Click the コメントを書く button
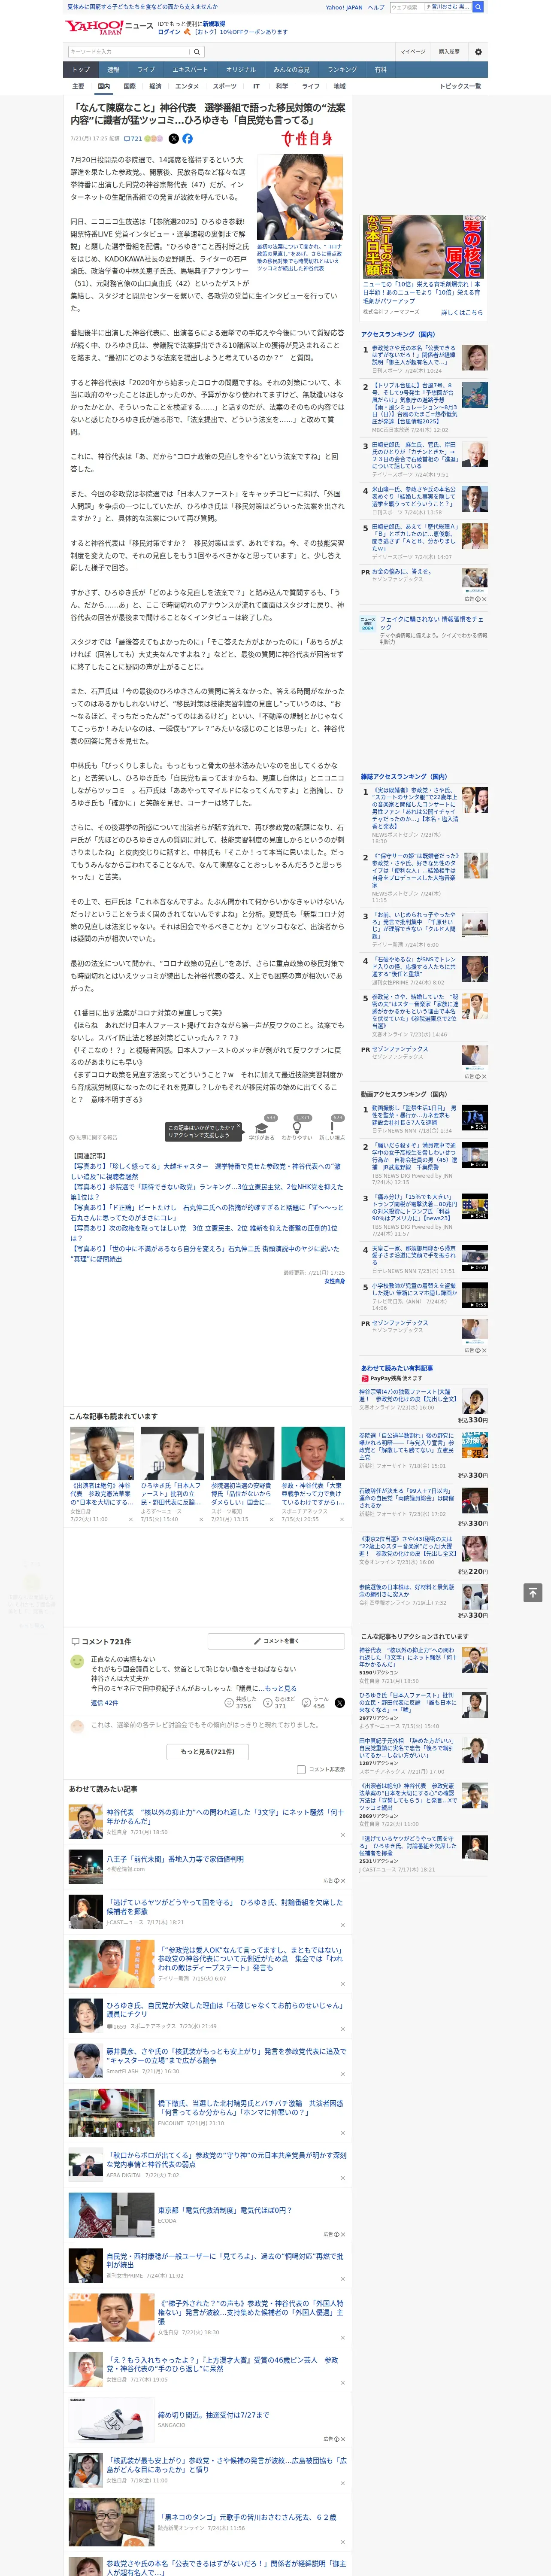This screenshot has width=551, height=2576. pyautogui.click(x=277, y=1641)
